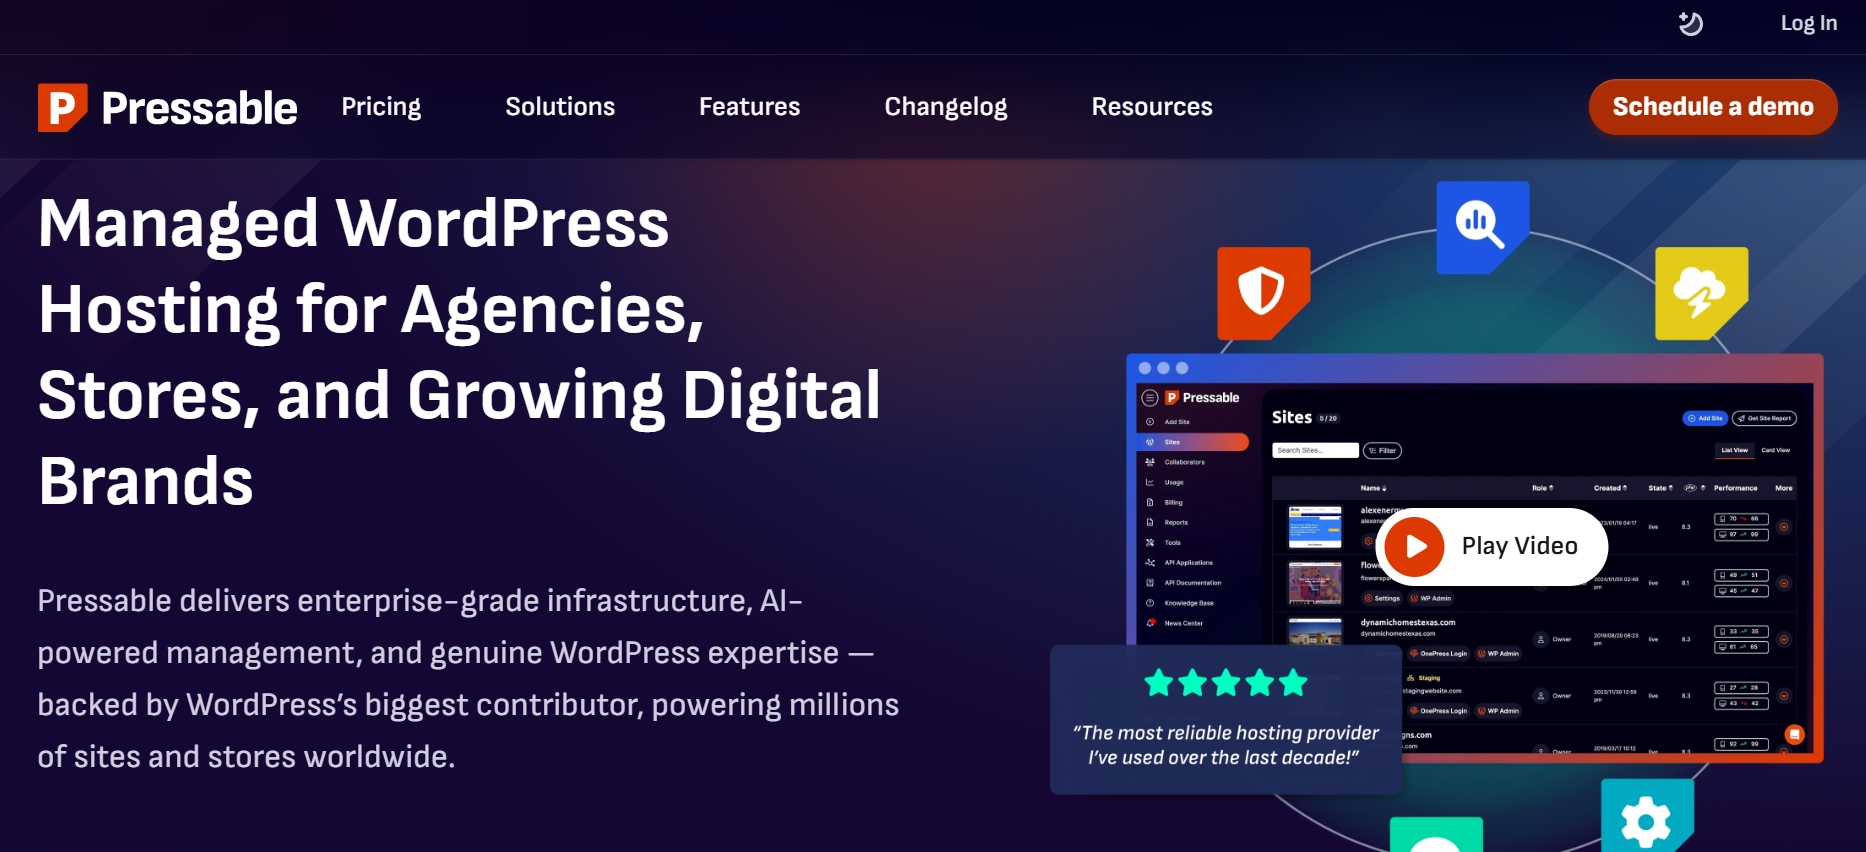Image resolution: width=1866 pixels, height=852 pixels.
Task: Click the blue Add Site button
Action: coord(1705,418)
